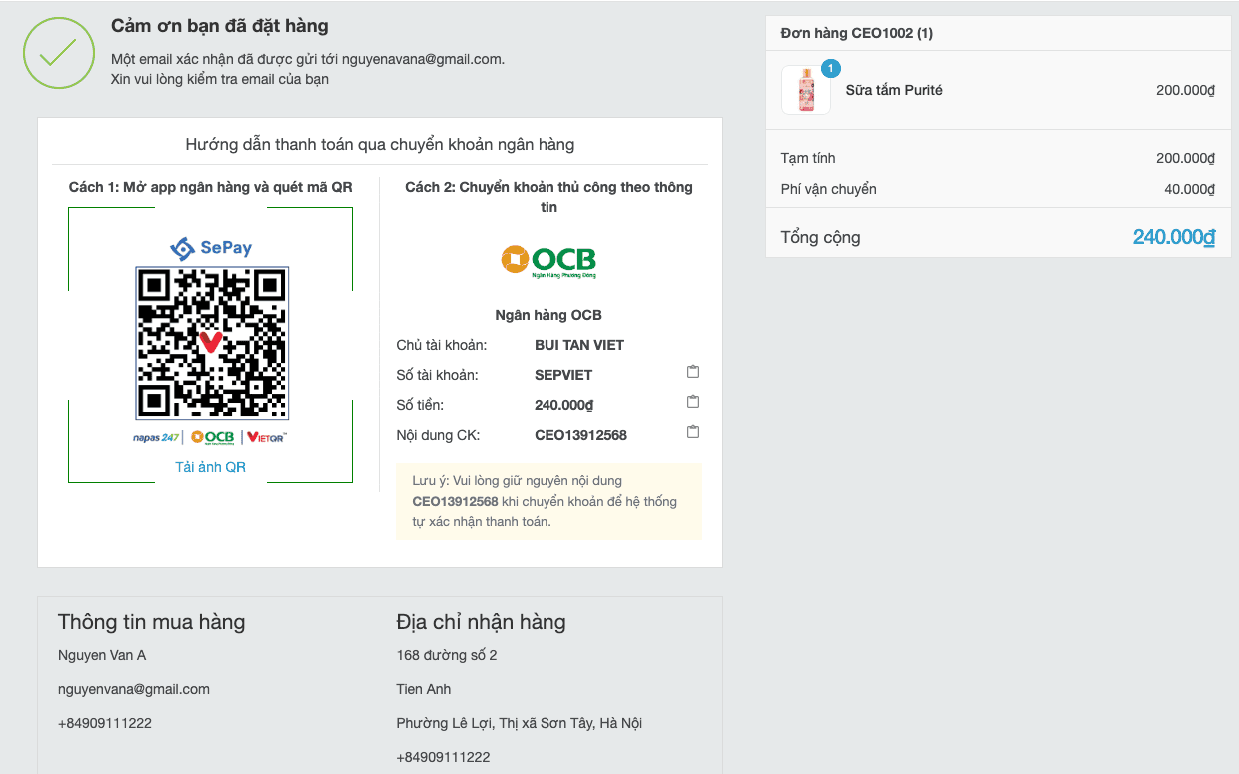1239x774 pixels.
Task: Click the green checkmark success icon
Action: point(58,53)
